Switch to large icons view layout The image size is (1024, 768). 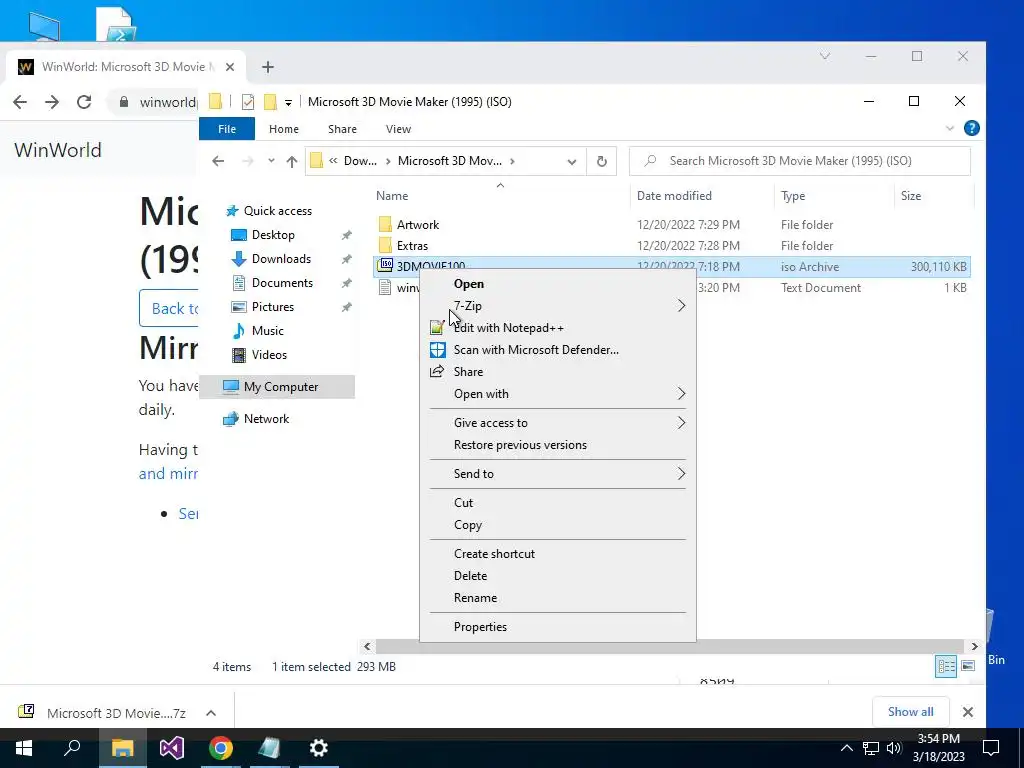click(968, 666)
